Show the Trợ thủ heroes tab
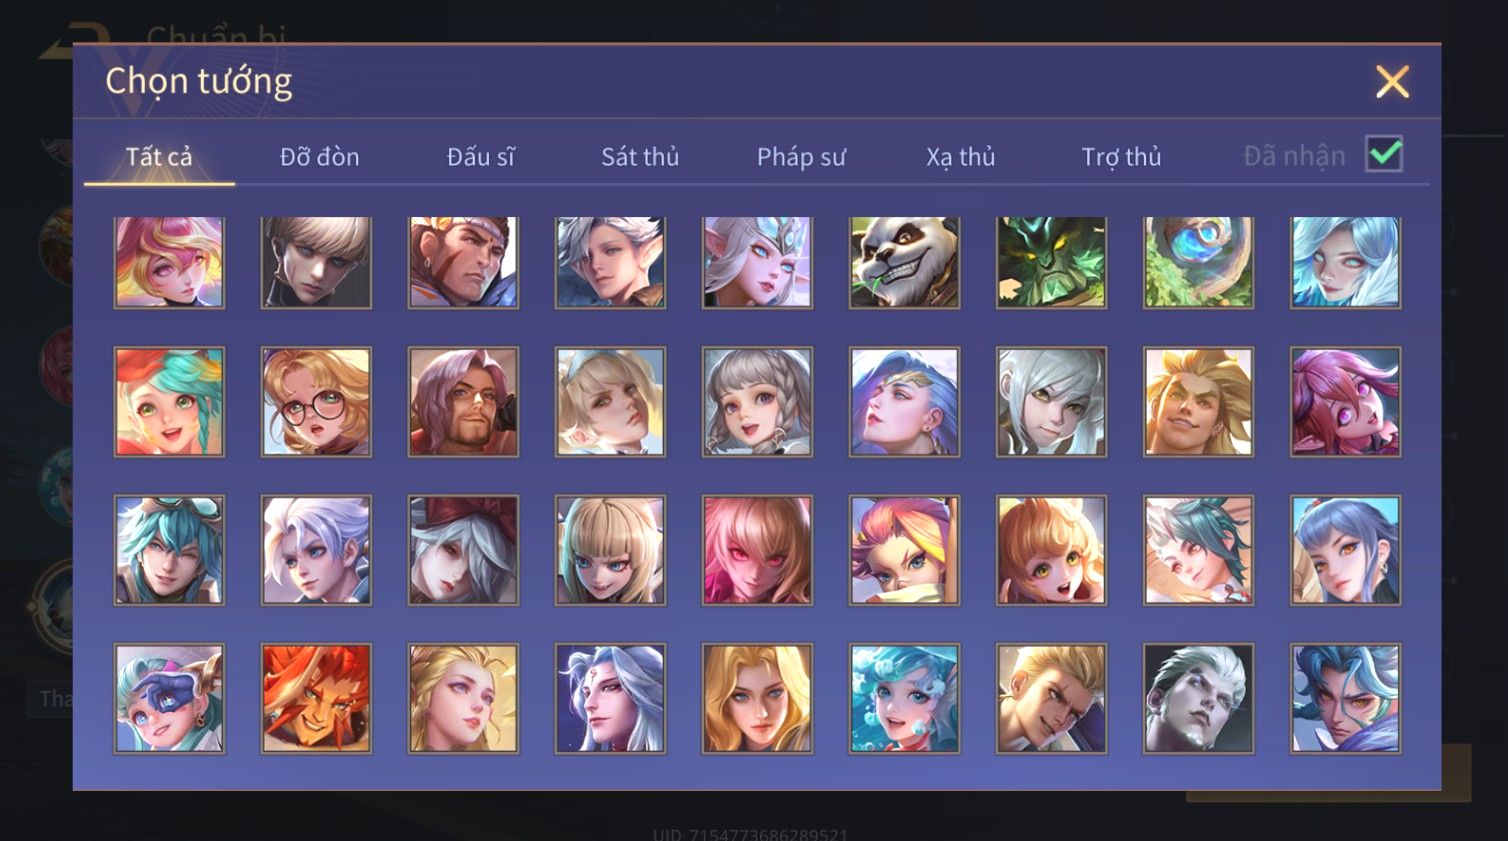This screenshot has width=1508, height=841. click(x=1121, y=157)
